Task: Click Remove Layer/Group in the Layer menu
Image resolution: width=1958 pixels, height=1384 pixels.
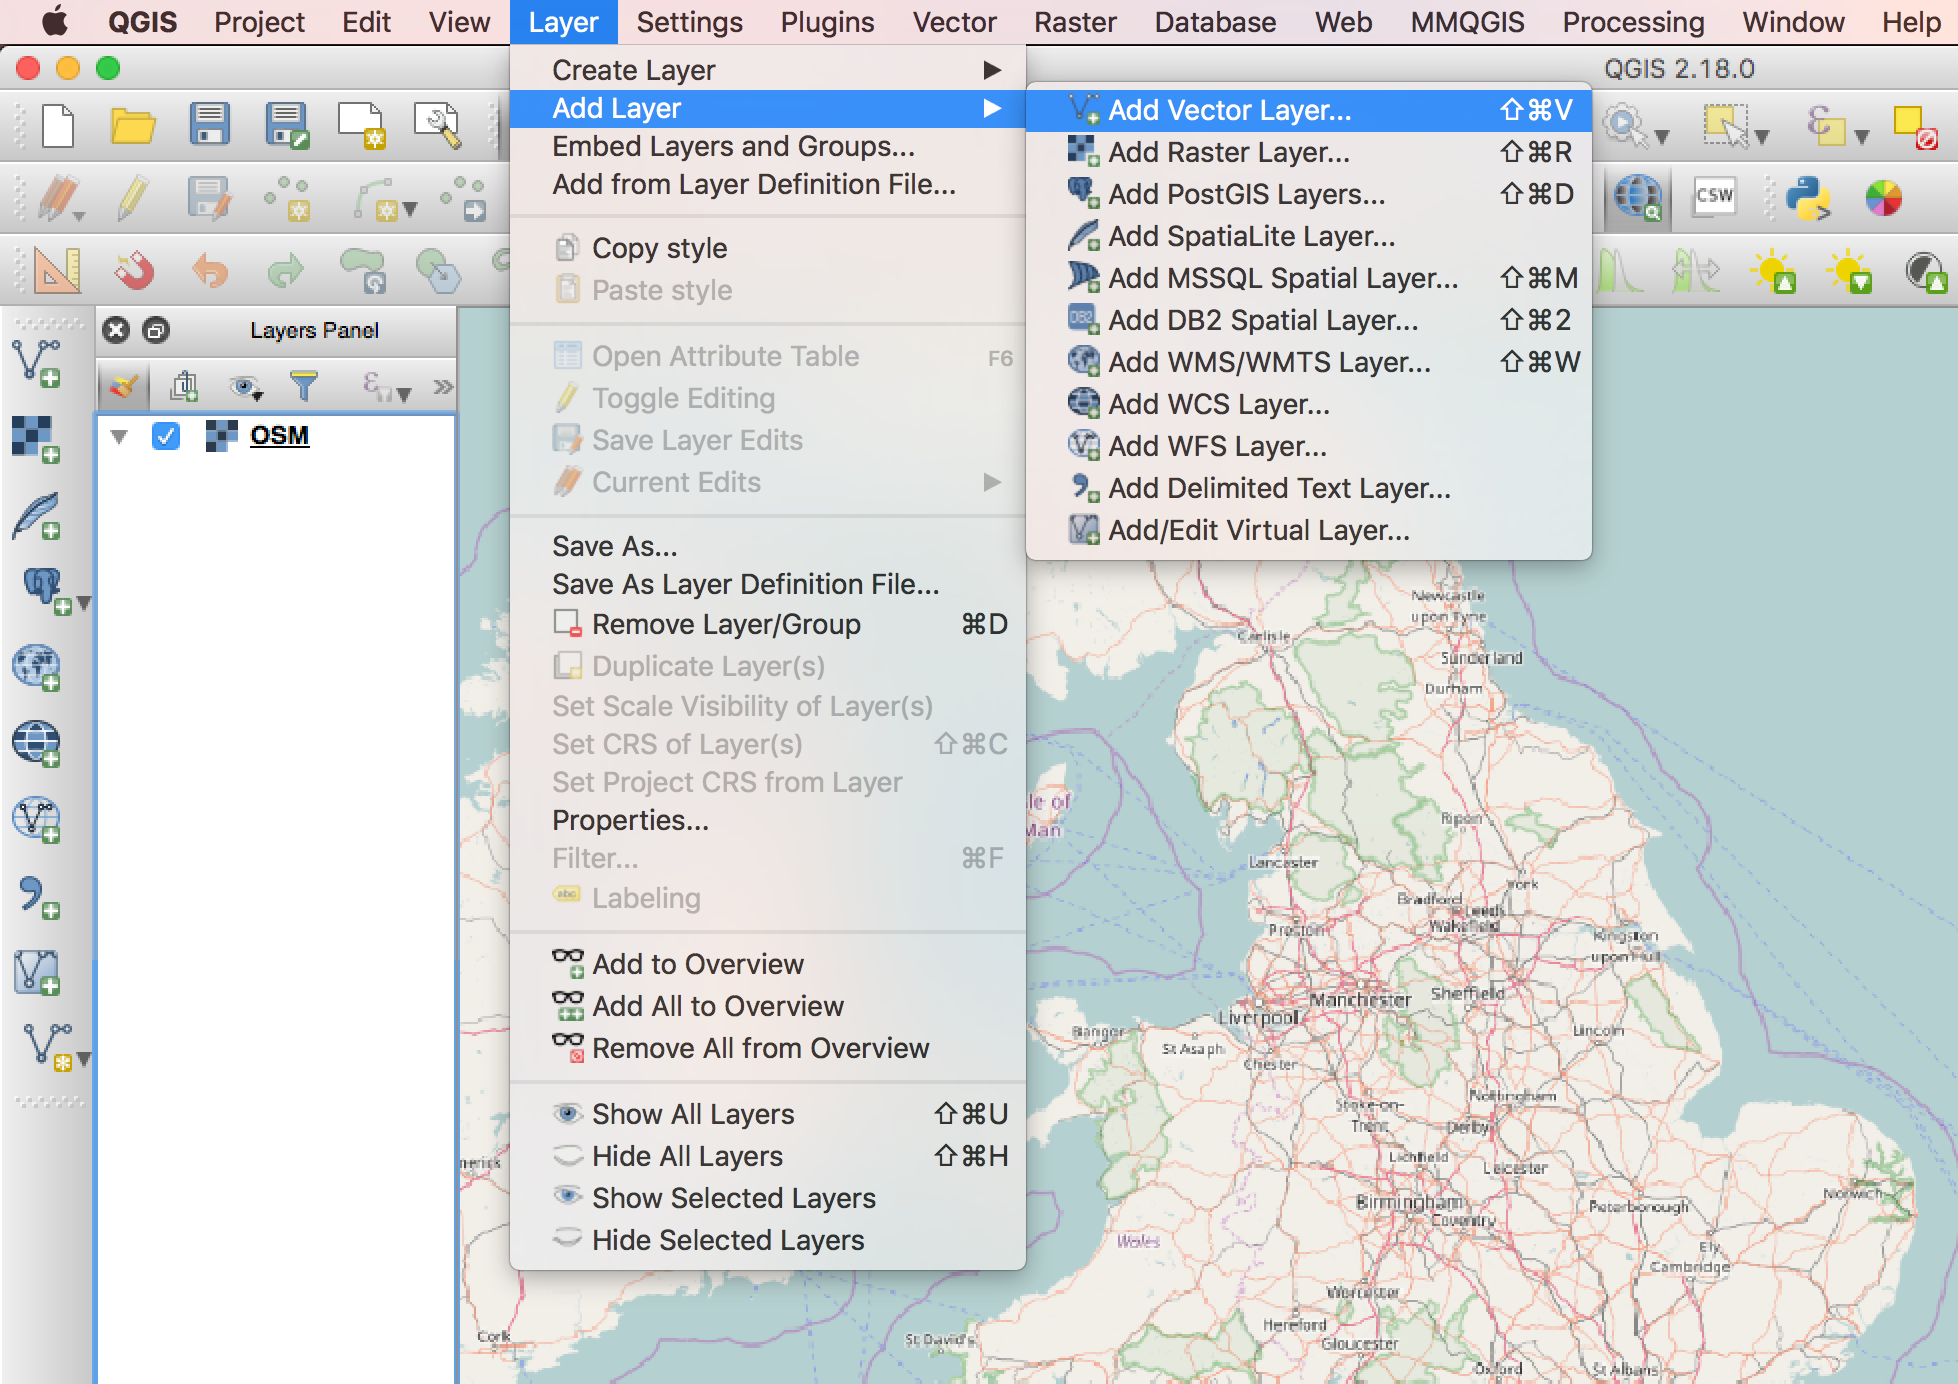Action: [726, 624]
